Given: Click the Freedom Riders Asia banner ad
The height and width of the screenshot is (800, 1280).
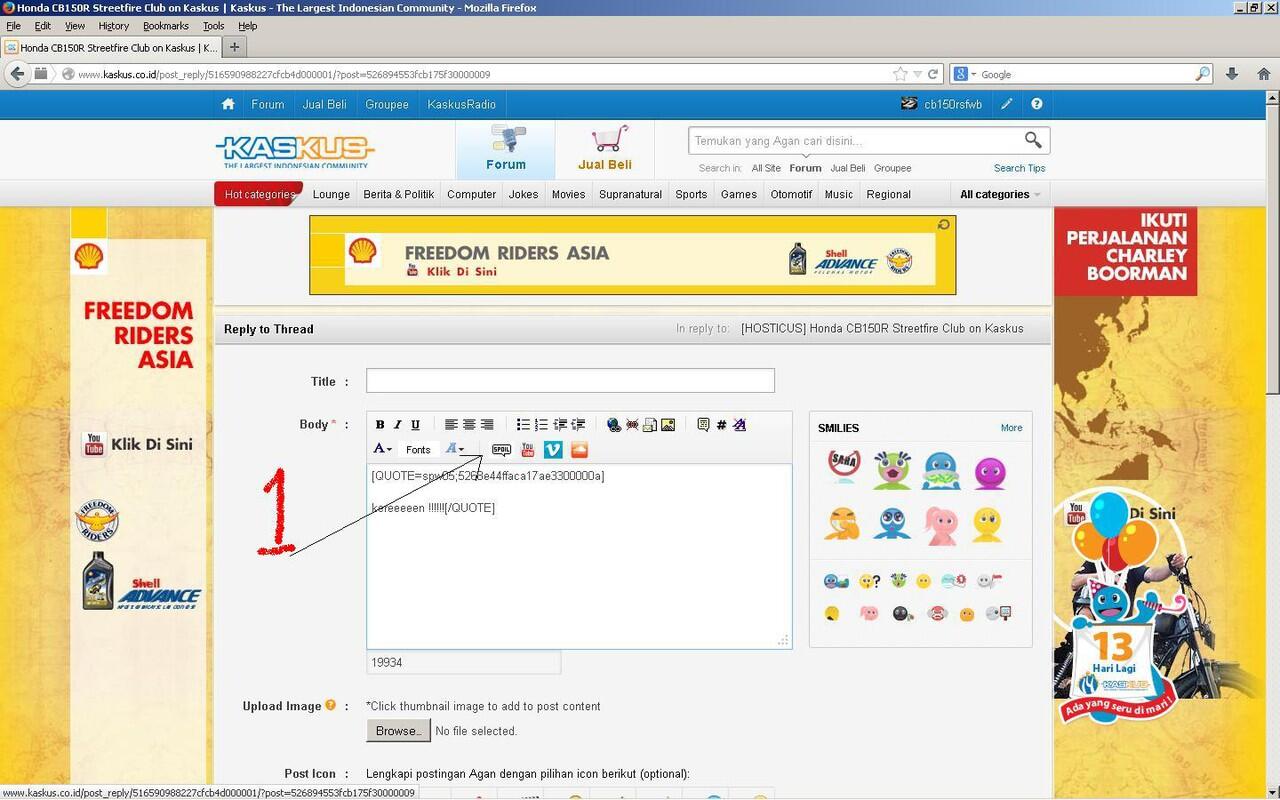Looking at the screenshot, I should pyautogui.click(x=632, y=255).
